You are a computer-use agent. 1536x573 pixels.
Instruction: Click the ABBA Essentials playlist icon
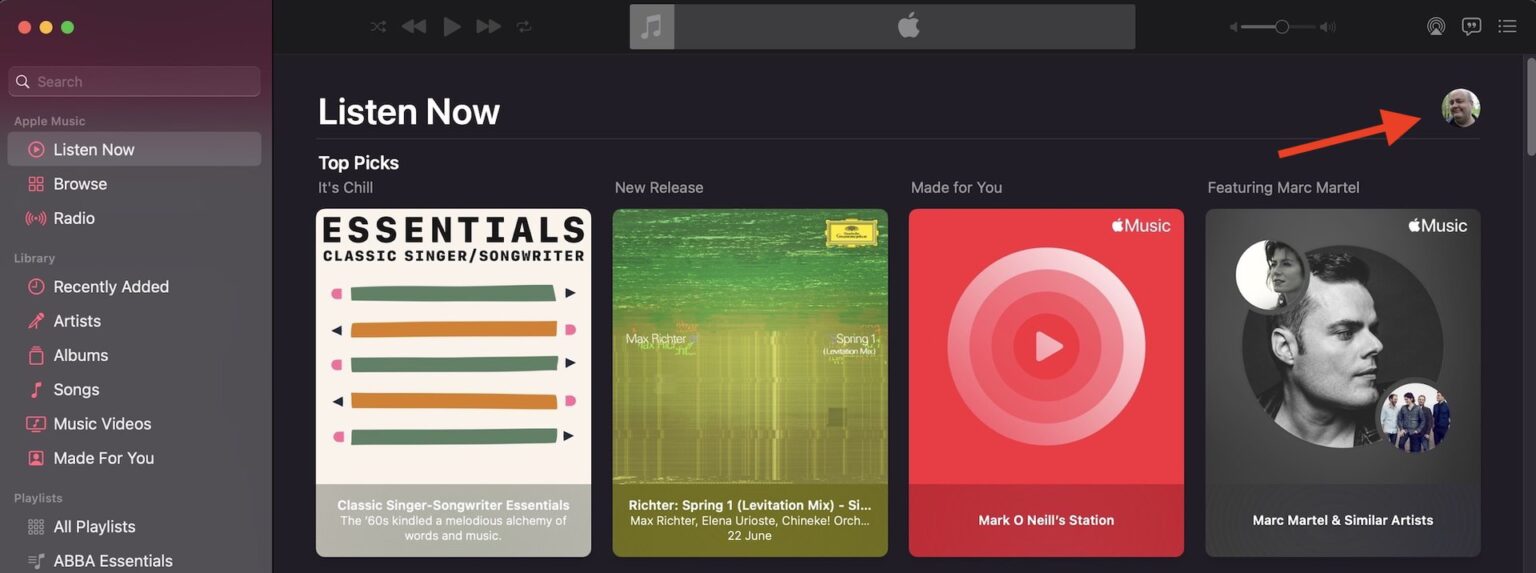click(36, 561)
